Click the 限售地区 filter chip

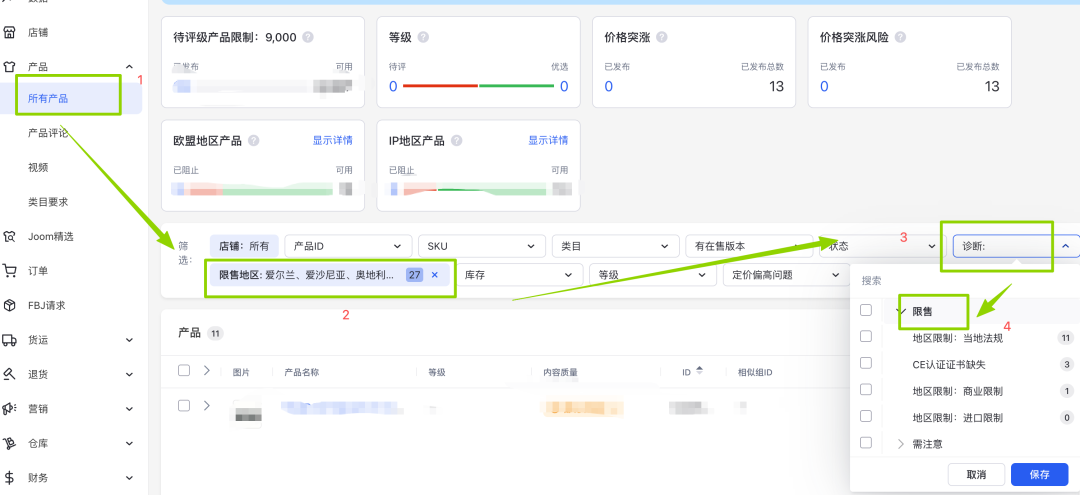pyautogui.click(x=329, y=275)
